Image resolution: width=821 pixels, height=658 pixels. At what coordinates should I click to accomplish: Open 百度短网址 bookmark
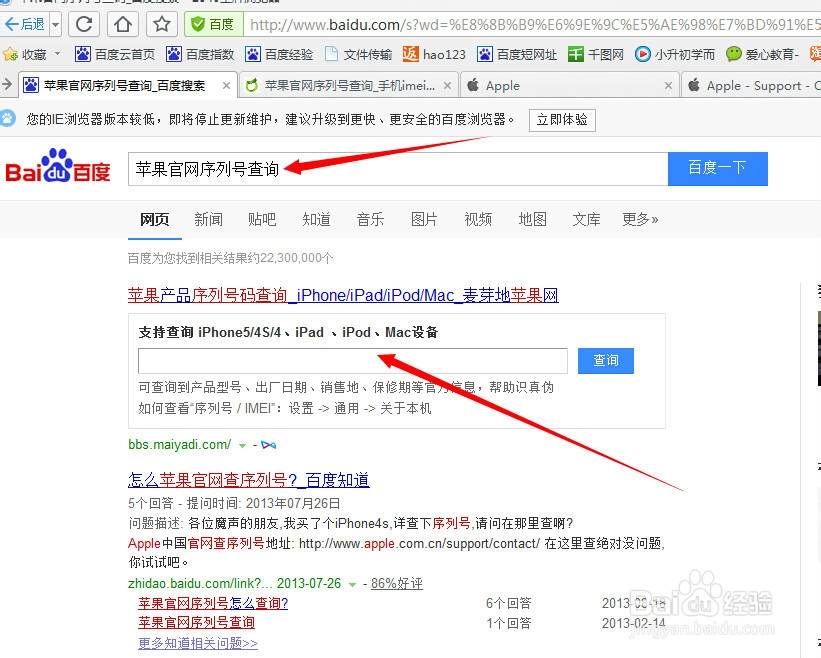coord(517,54)
